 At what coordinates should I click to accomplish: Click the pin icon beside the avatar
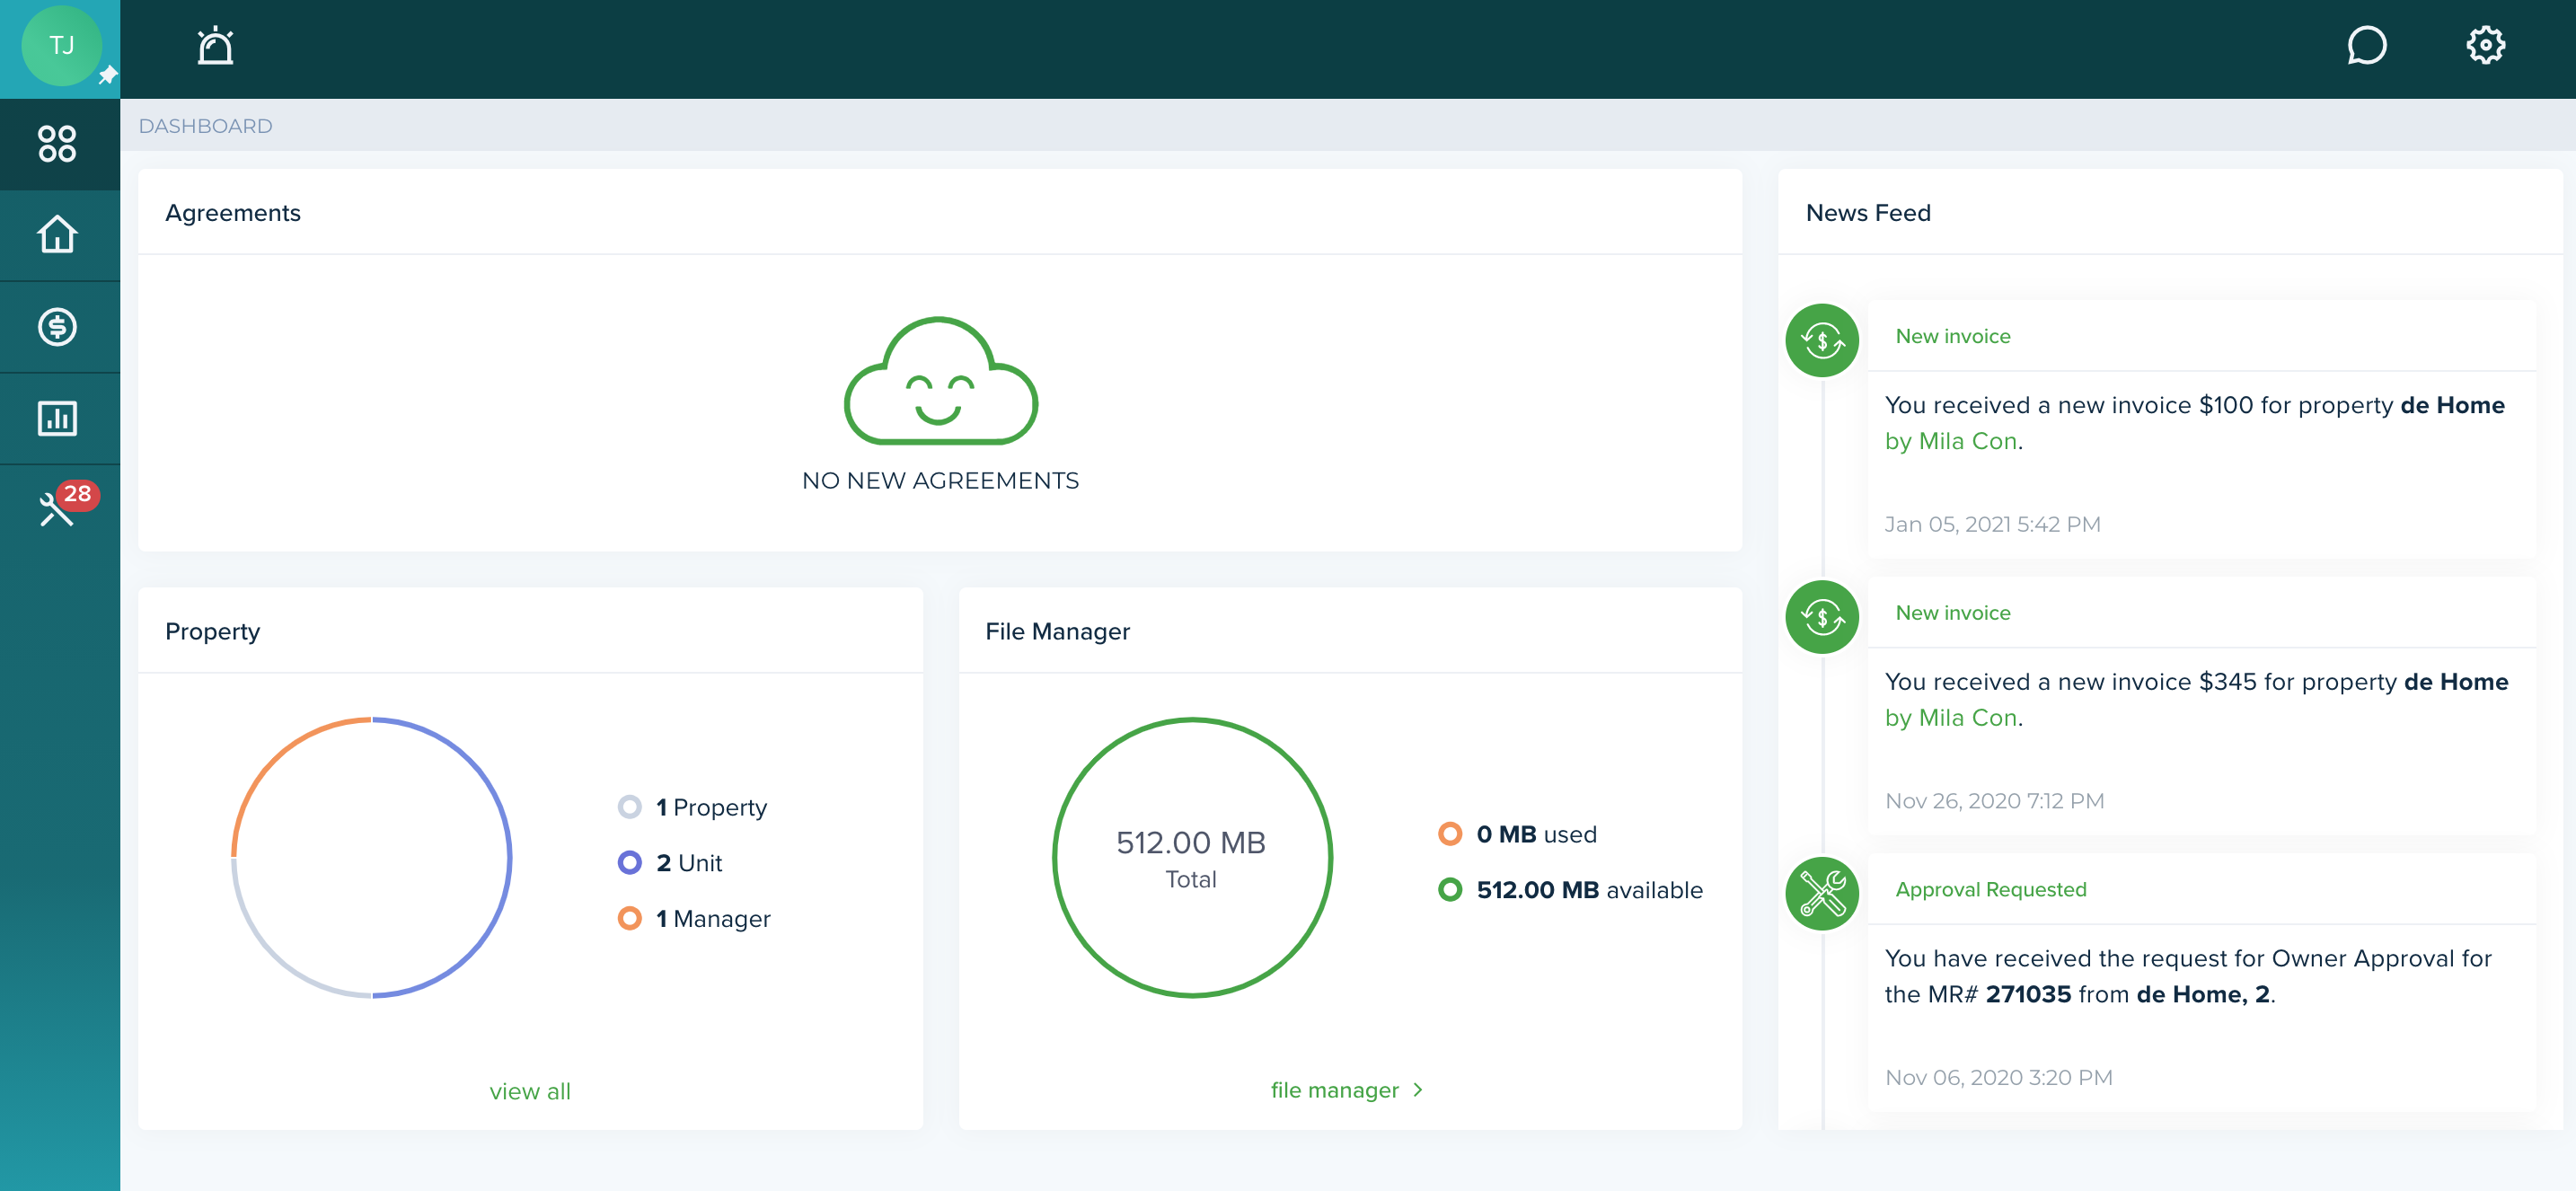pyautogui.click(x=108, y=75)
